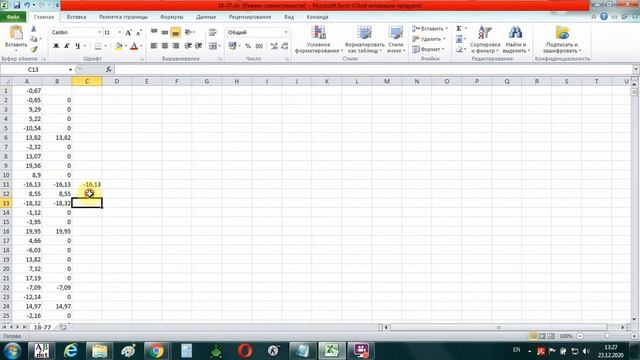Decrease decimal places icon
640x360 pixels.
pyautogui.click(x=284, y=46)
